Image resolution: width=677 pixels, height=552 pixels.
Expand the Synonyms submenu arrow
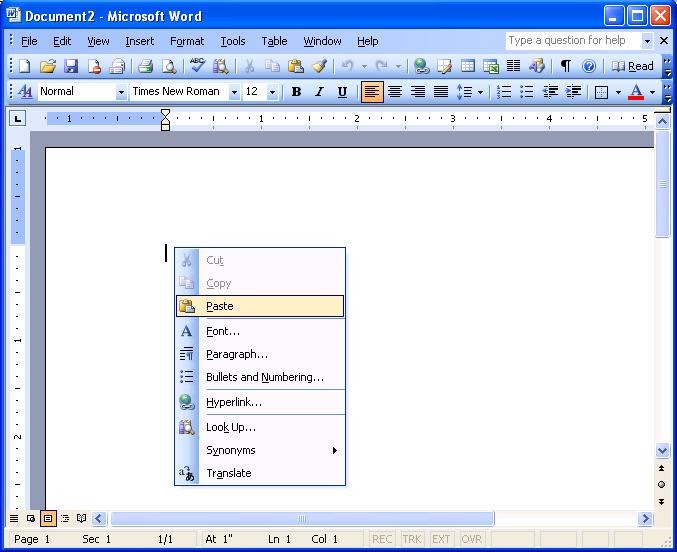click(335, 450)
